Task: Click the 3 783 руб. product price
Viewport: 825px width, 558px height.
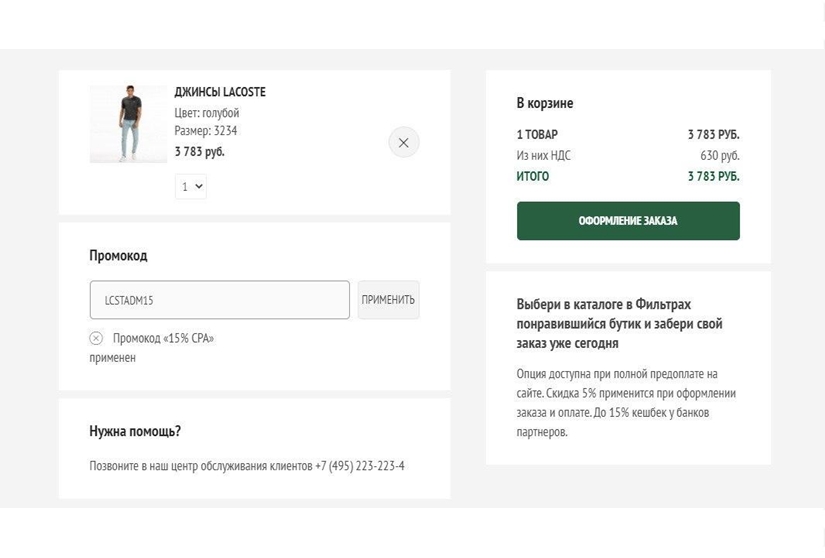Action: point(199,152)
